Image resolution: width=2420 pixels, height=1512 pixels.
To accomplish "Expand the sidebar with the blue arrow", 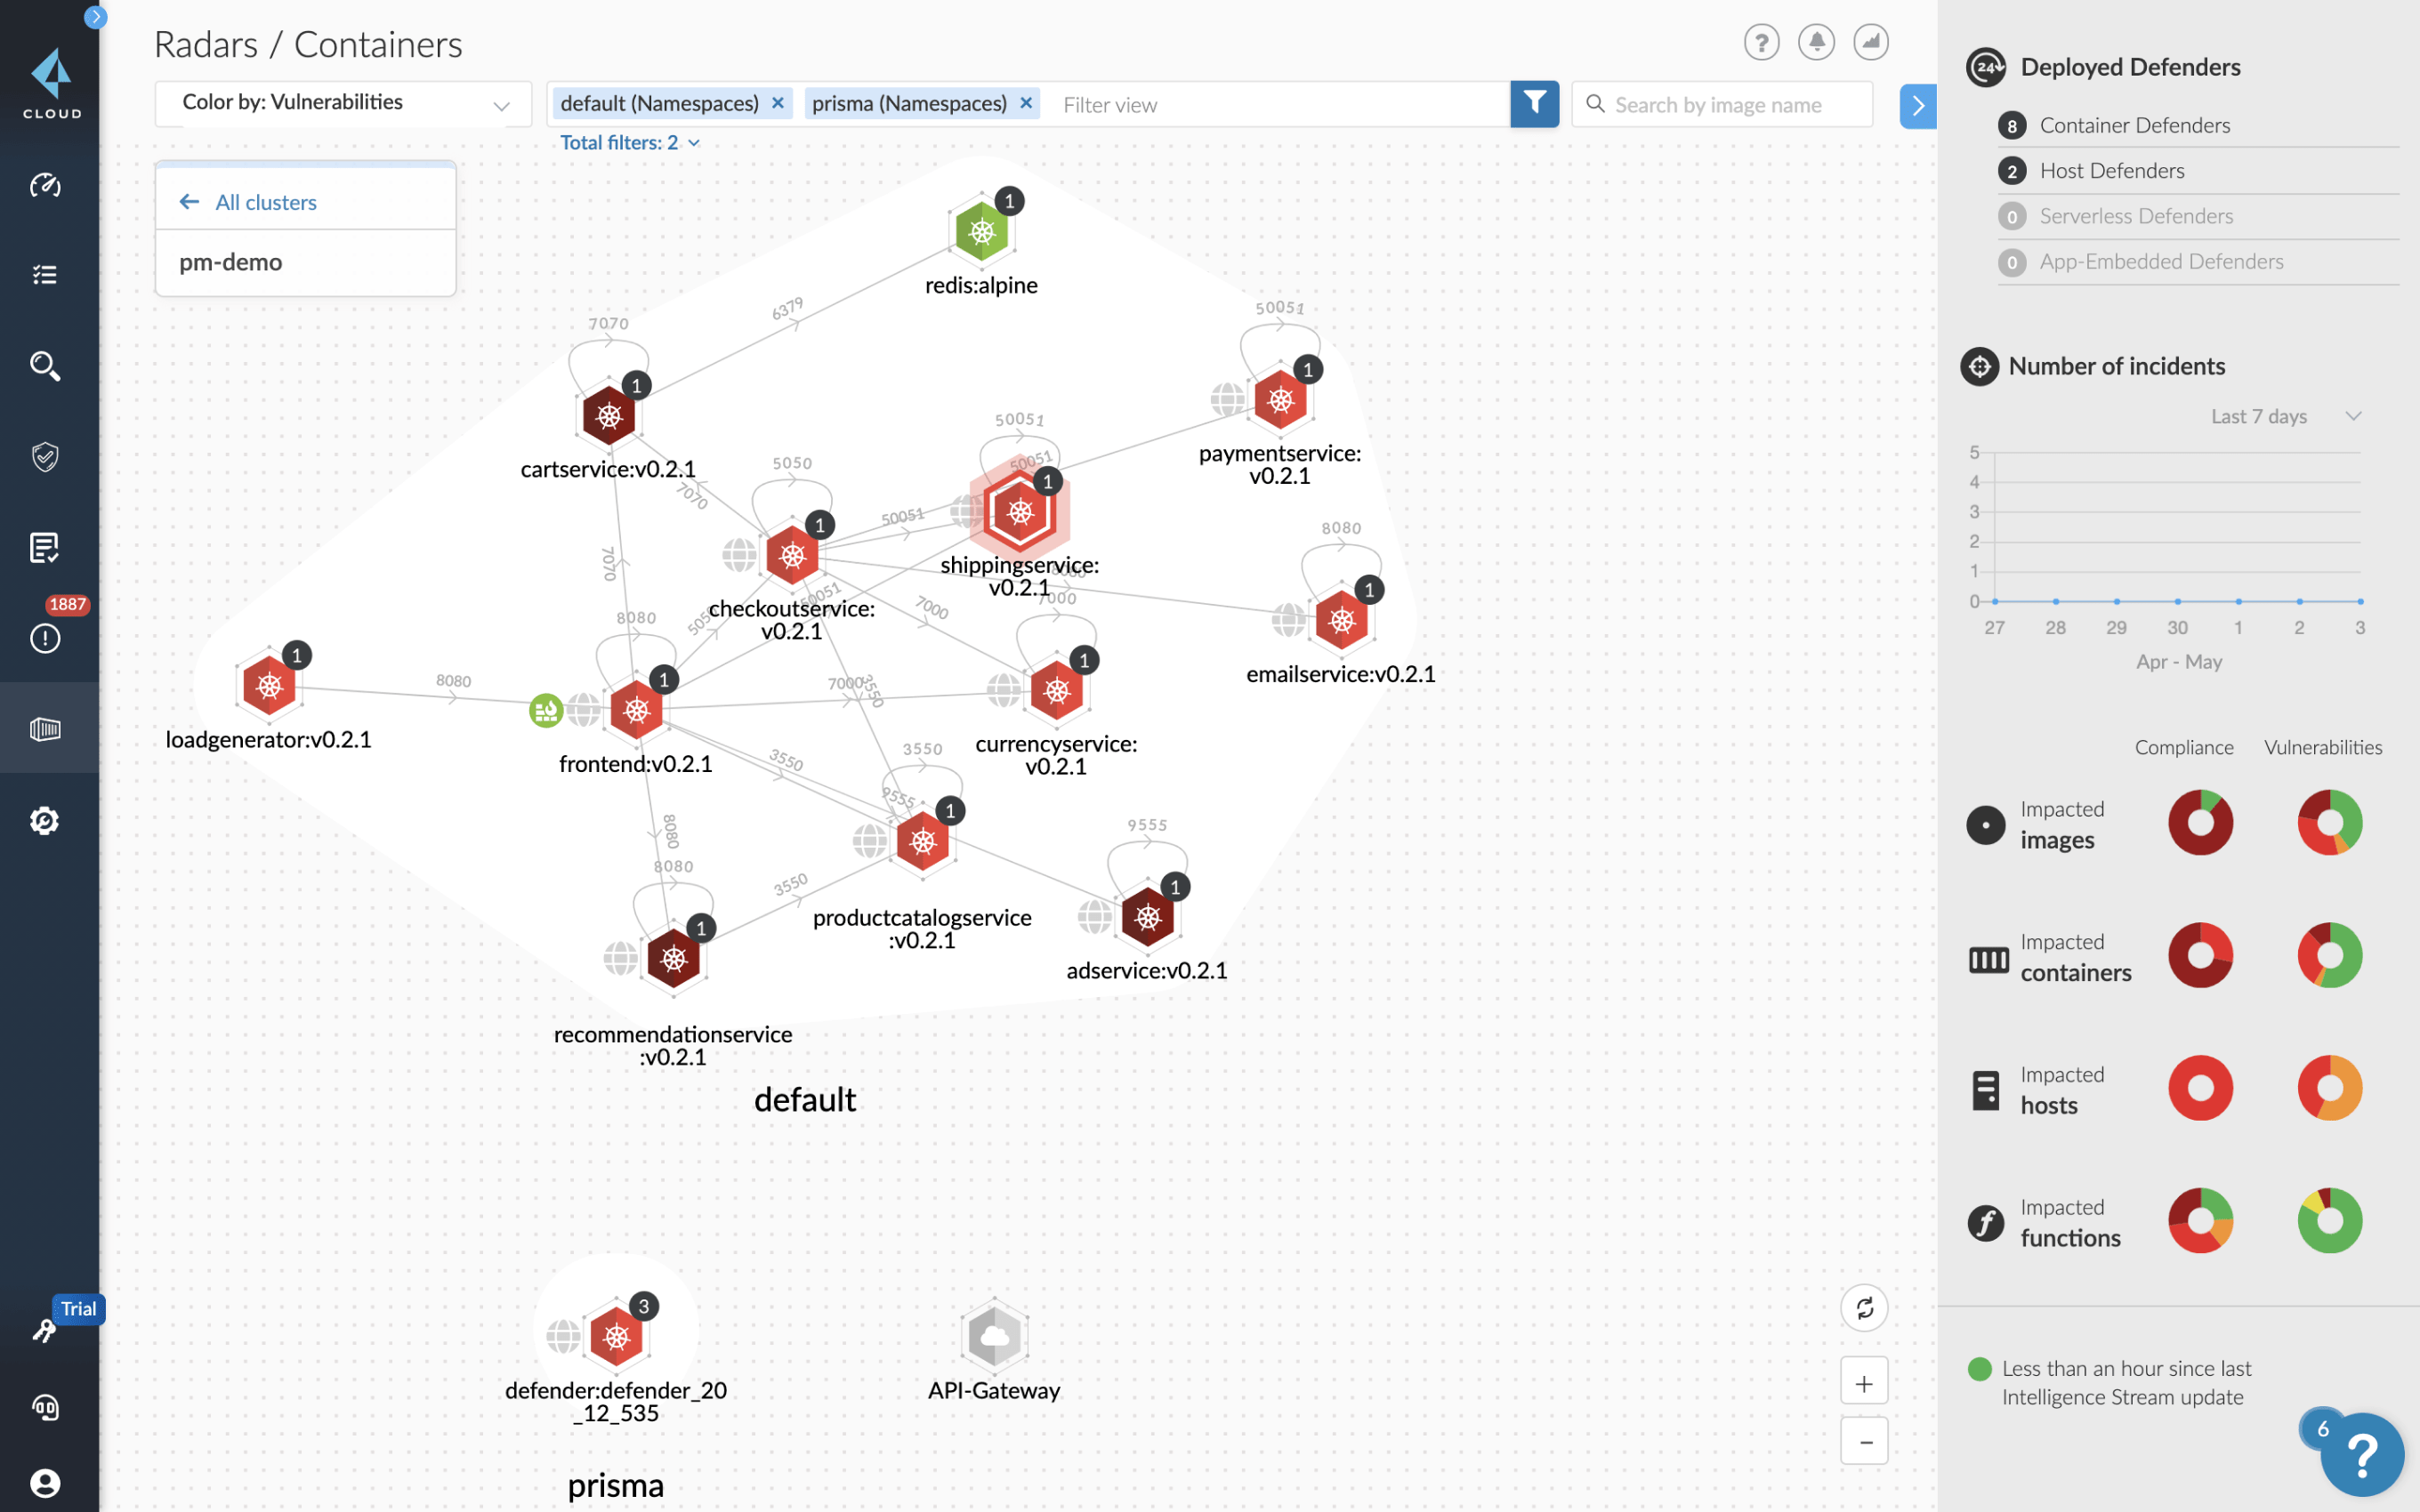I will pyautogui.click(x=95, y=17).
